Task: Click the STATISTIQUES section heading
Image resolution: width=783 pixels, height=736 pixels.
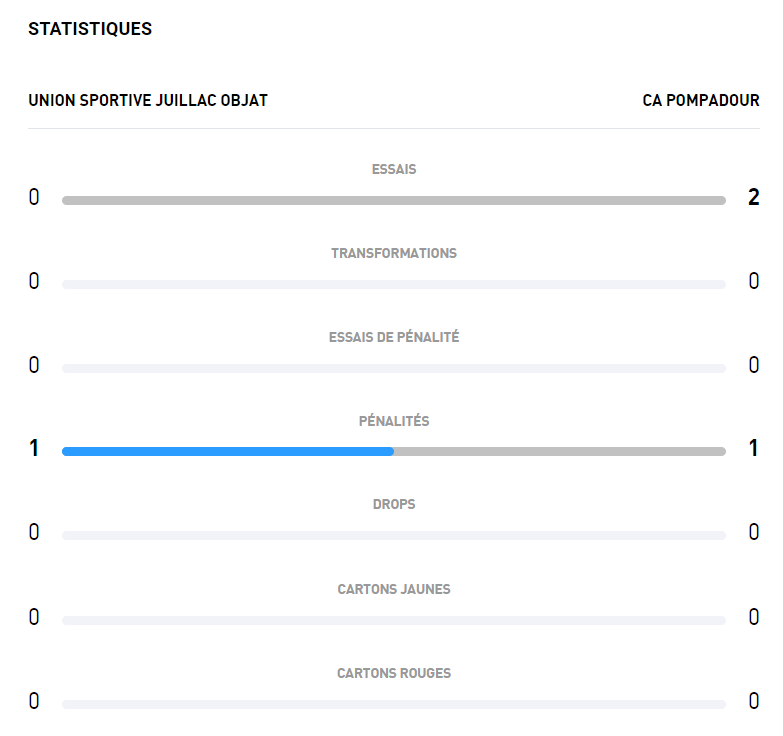Action: 90,29
